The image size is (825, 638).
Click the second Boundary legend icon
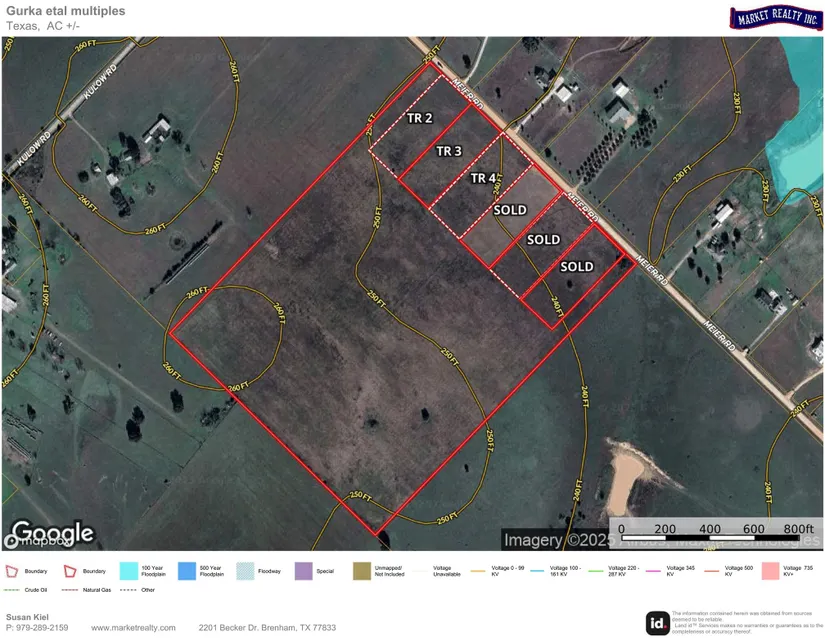point(71,571)
